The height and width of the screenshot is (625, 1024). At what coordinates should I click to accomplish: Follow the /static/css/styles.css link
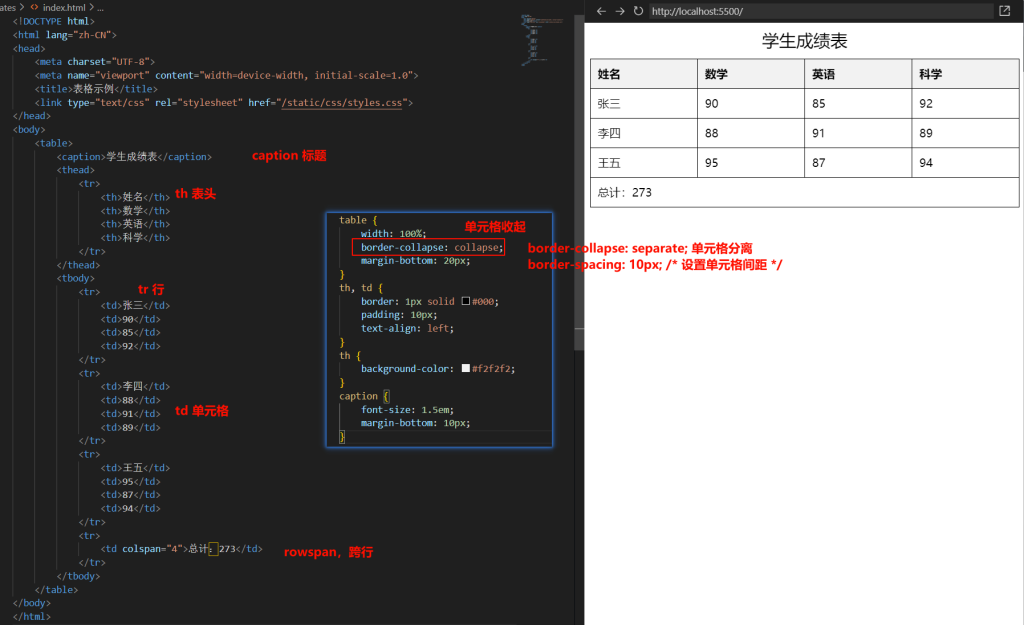(x=344, y=103)
